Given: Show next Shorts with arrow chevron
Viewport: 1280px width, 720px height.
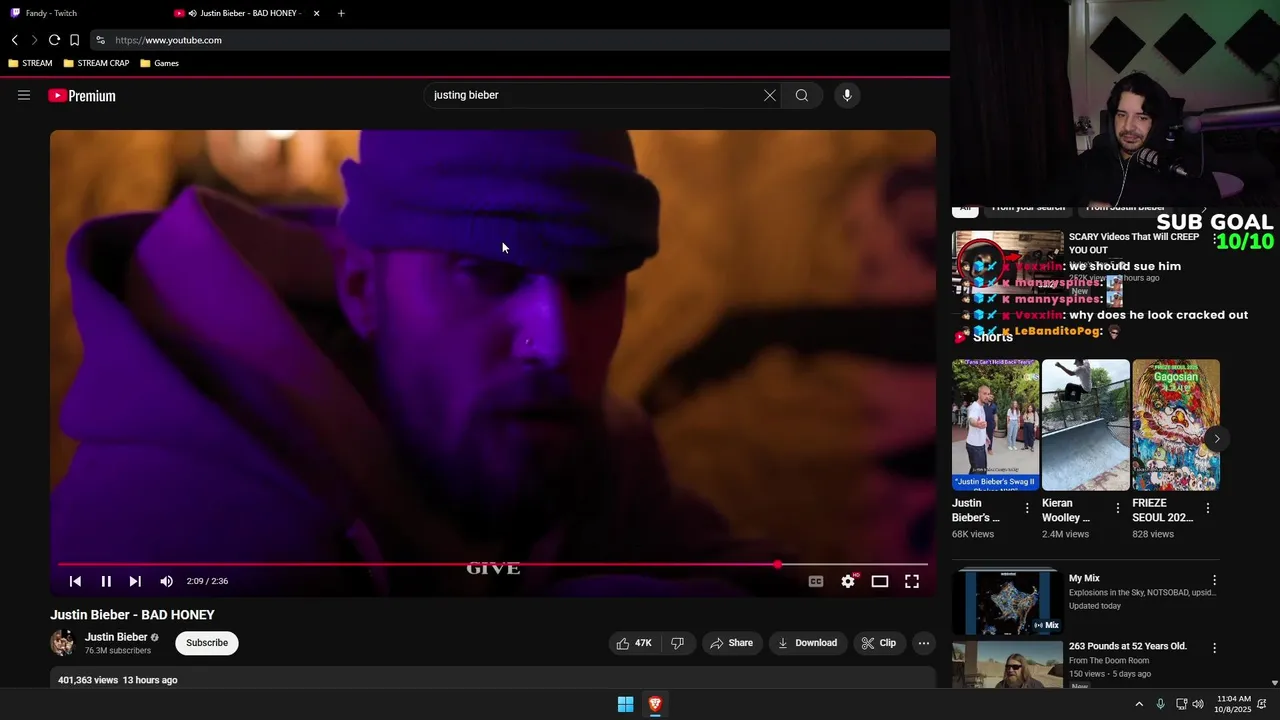Looking at the screenshot, I should tap(1217, 438).
